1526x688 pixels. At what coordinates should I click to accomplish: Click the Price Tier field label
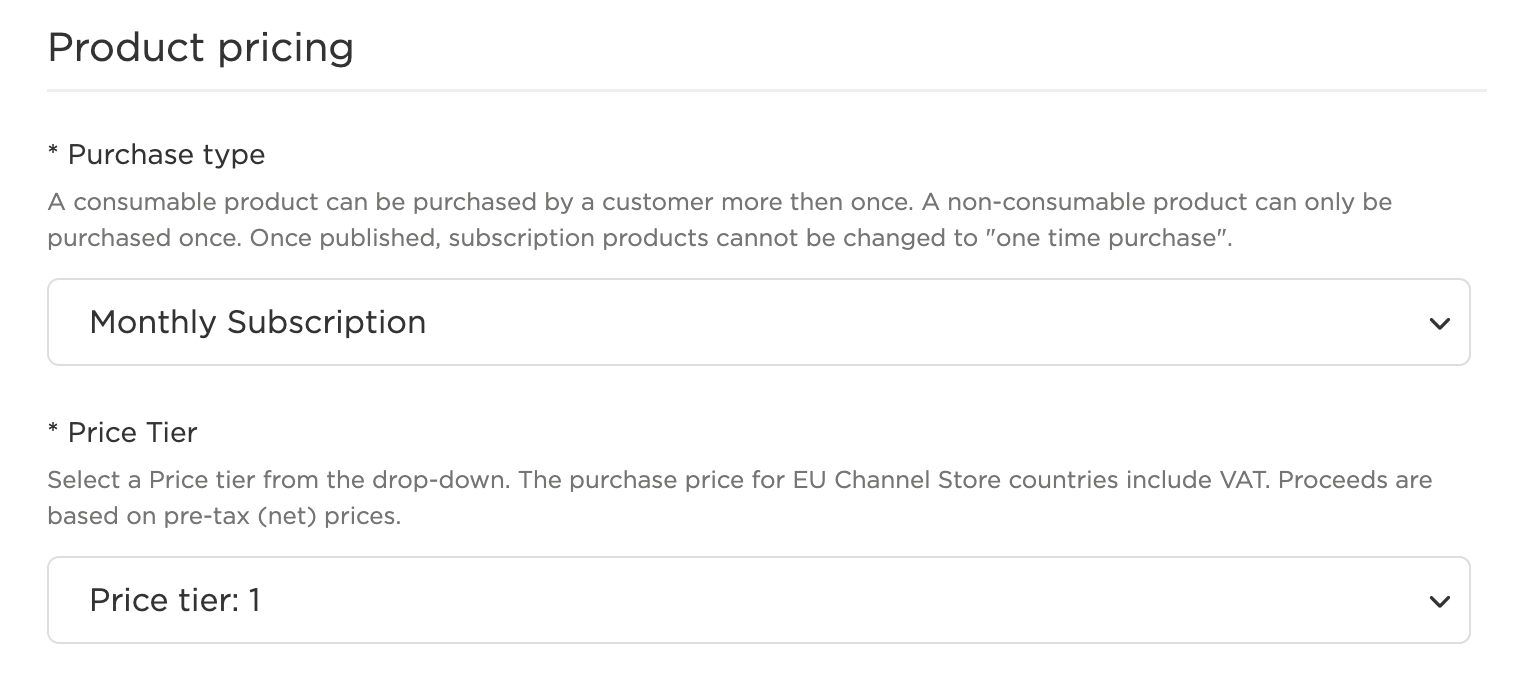tap(133, 433)
